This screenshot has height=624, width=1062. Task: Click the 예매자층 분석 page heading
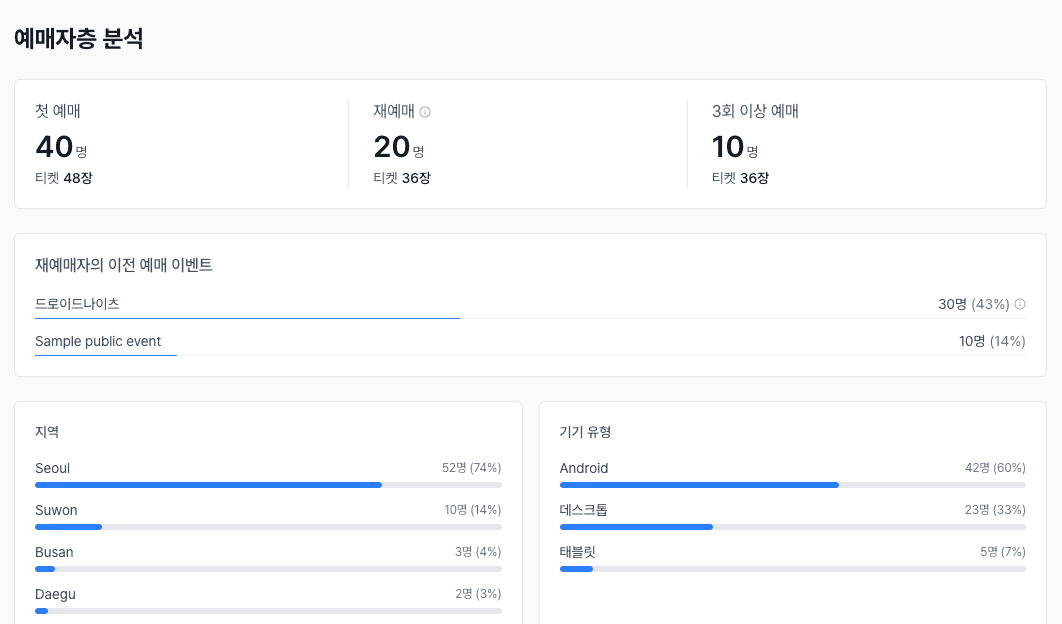click(79, 40)
